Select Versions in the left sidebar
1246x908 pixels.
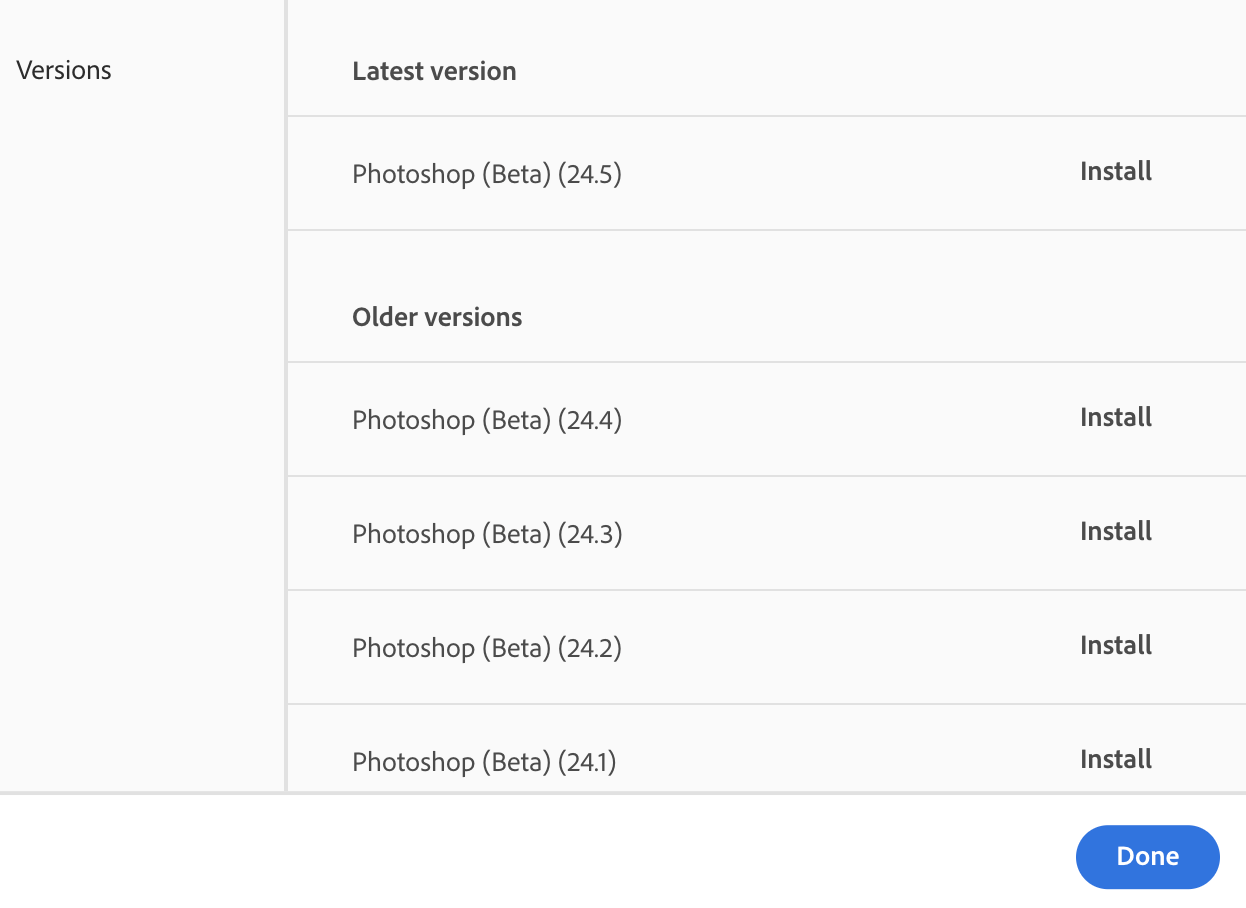63,70
